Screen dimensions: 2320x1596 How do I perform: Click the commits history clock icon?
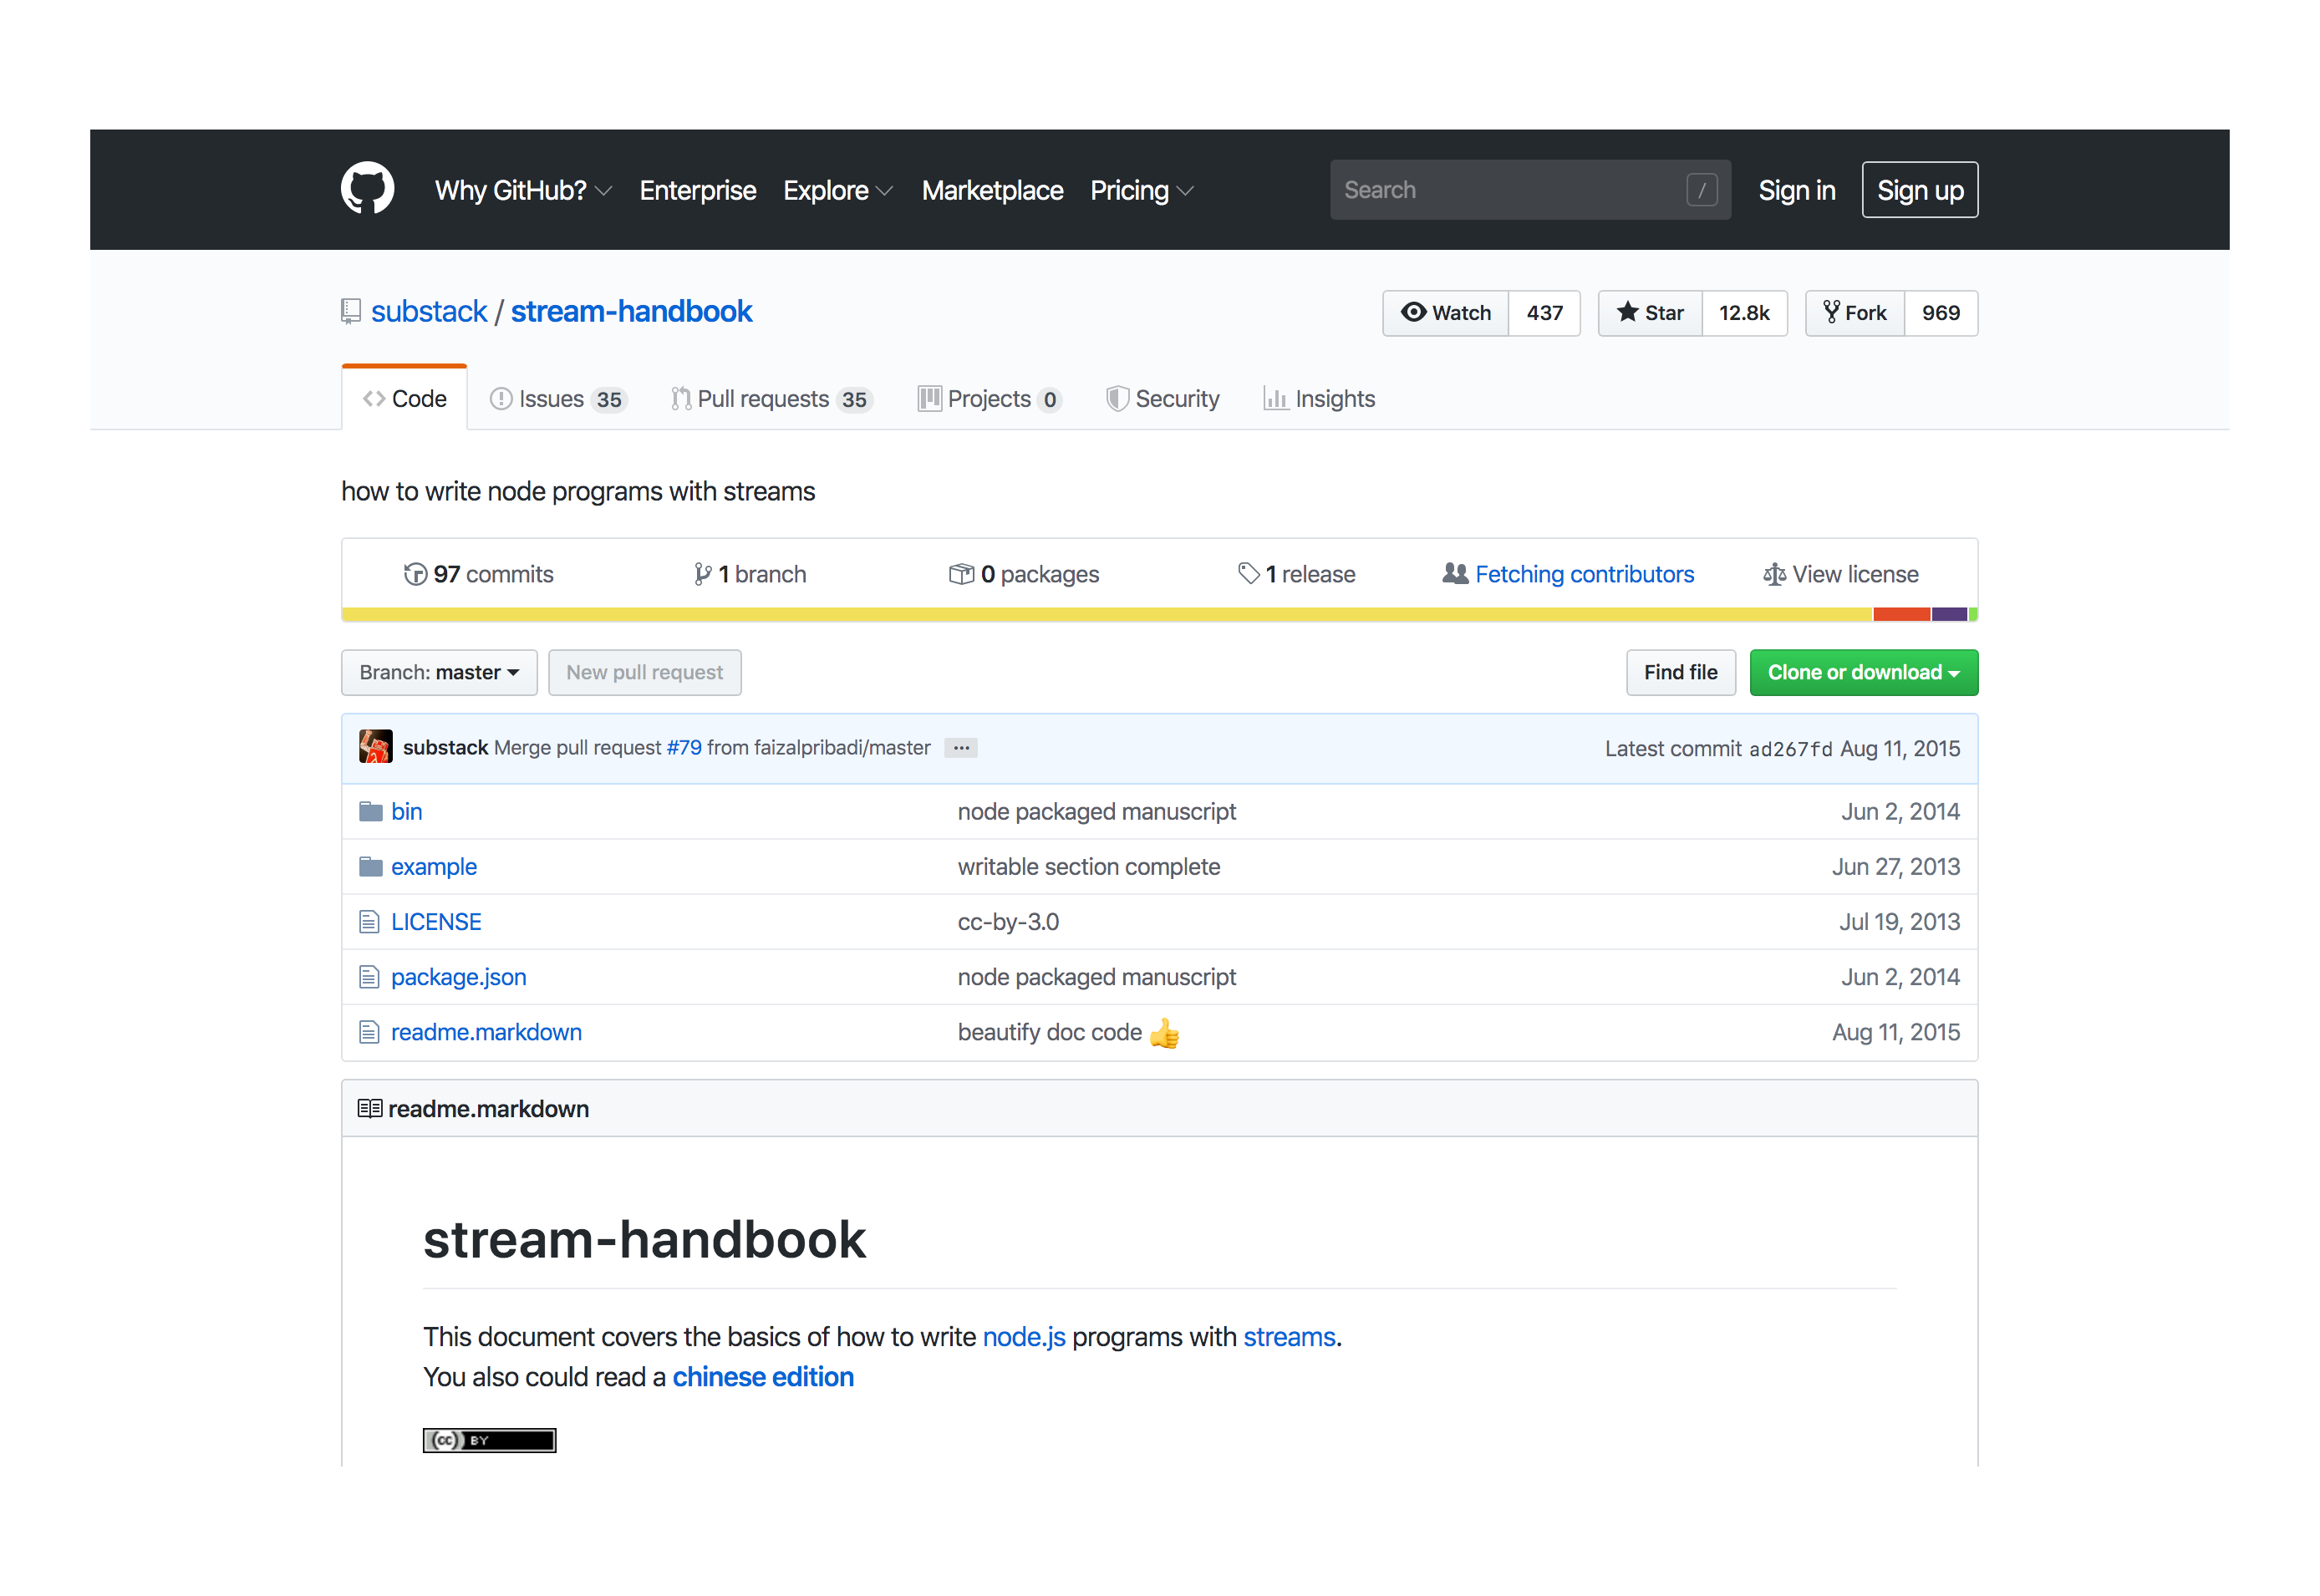coord(415,574)
